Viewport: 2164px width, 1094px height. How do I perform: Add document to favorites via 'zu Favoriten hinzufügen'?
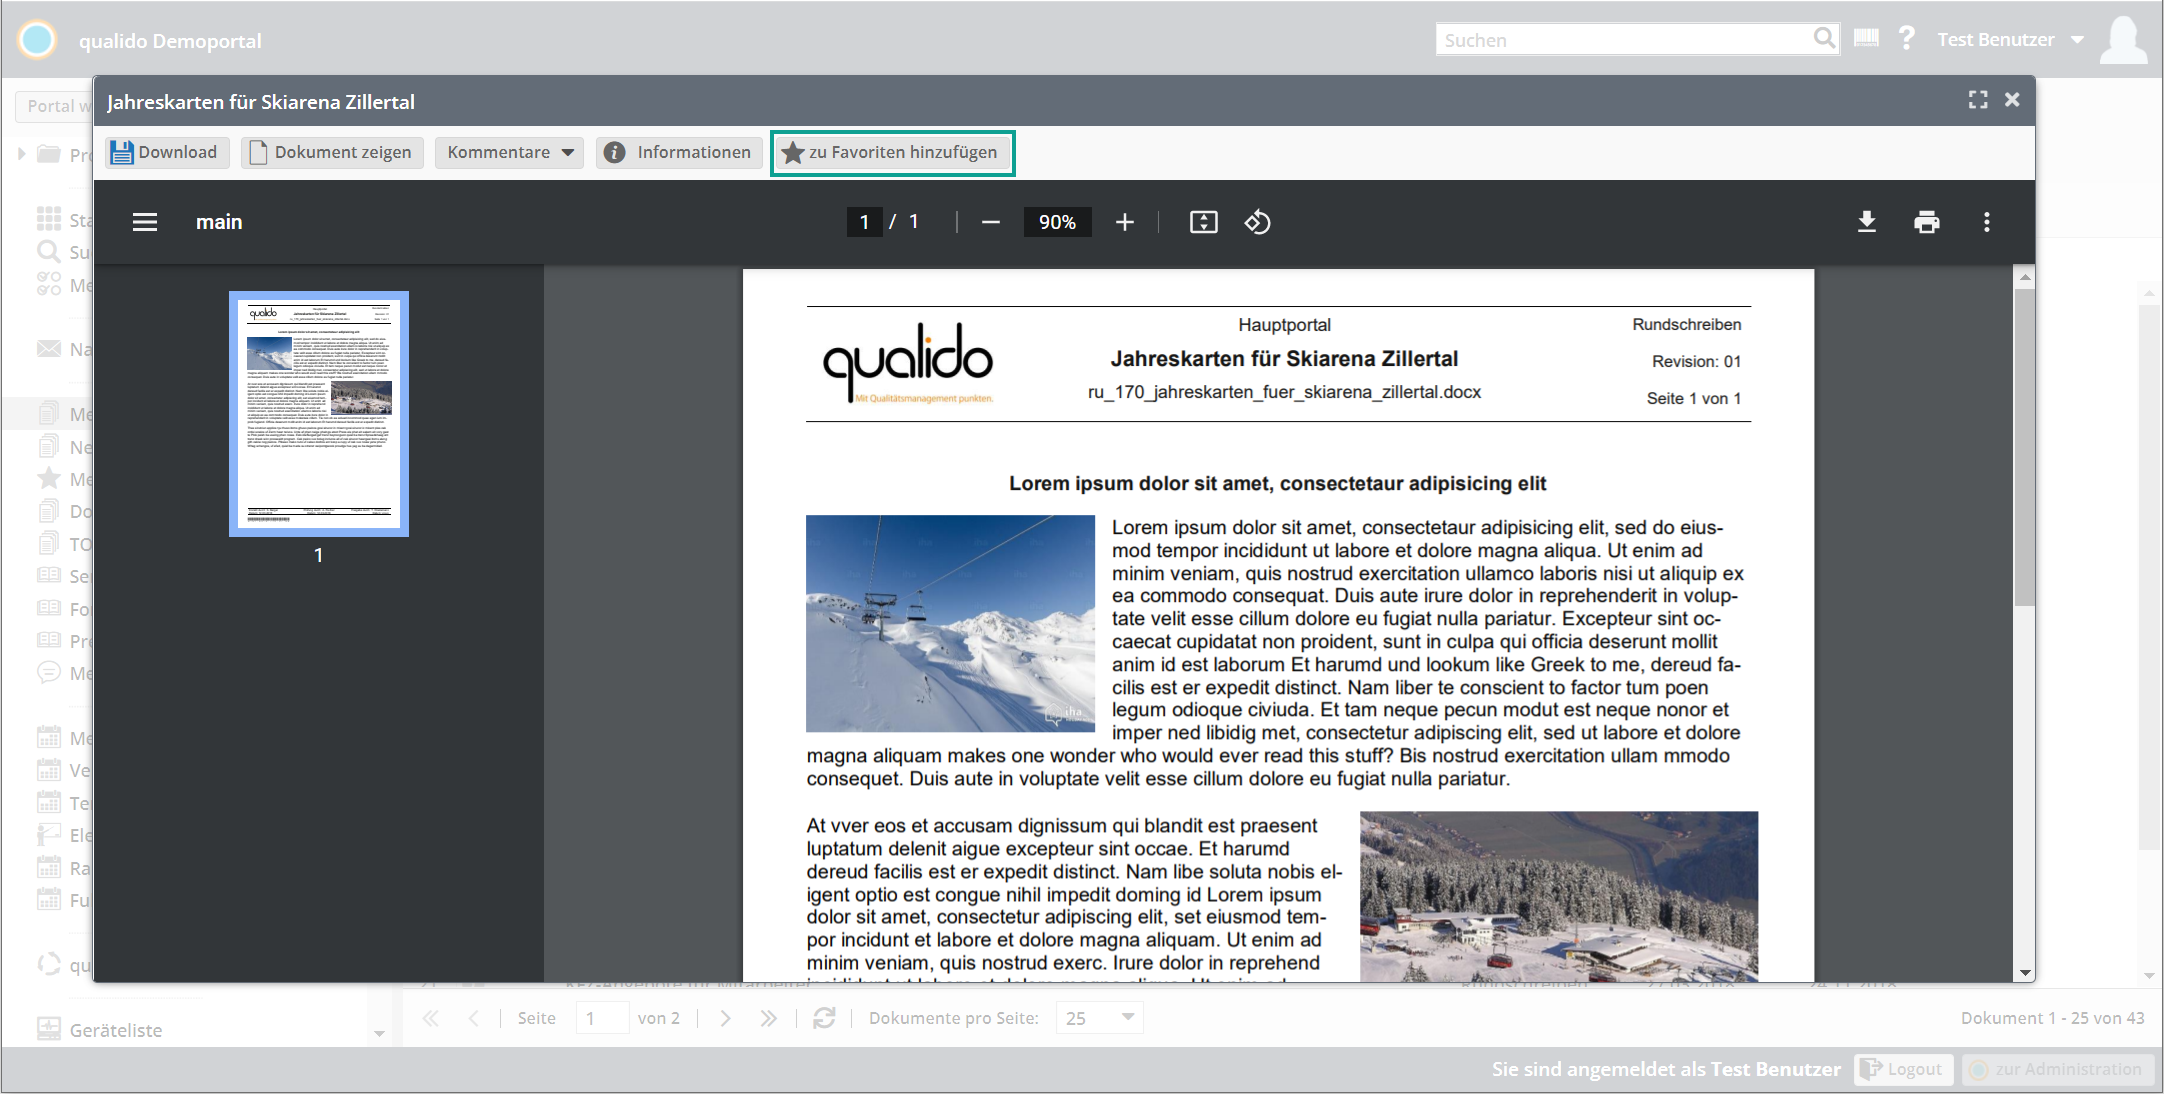click(x=892, y=152)
